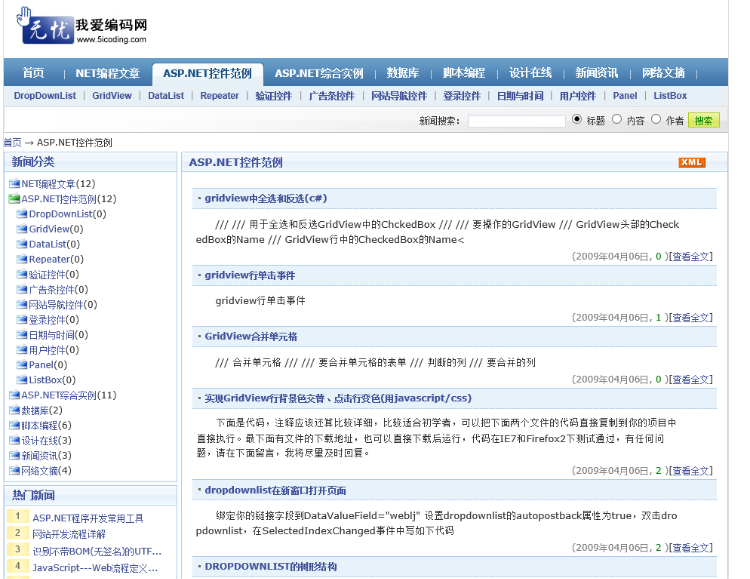
Task: Click folder icon beside 广告条控件(0)
Action: 22,289
